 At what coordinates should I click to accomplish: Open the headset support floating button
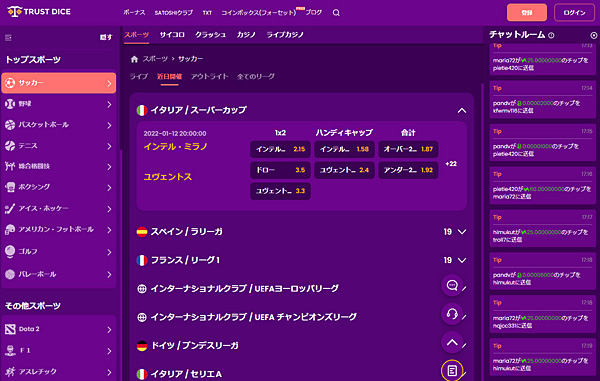(x=452, y=314)
